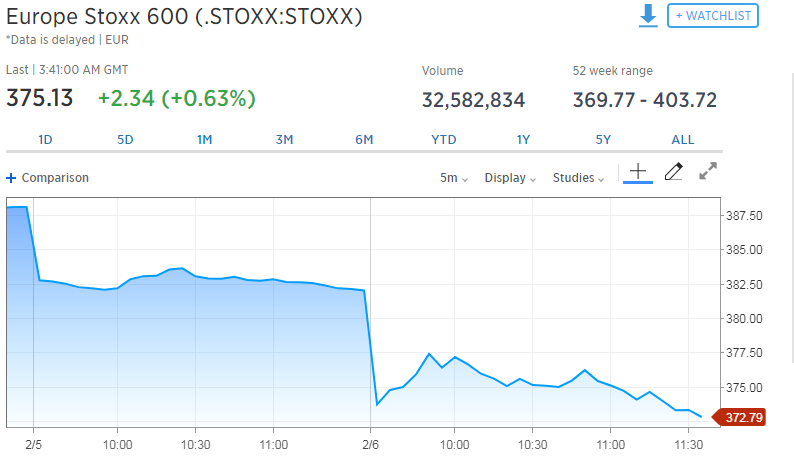Open the 5m interval dropdown

[x=454, y=178]
